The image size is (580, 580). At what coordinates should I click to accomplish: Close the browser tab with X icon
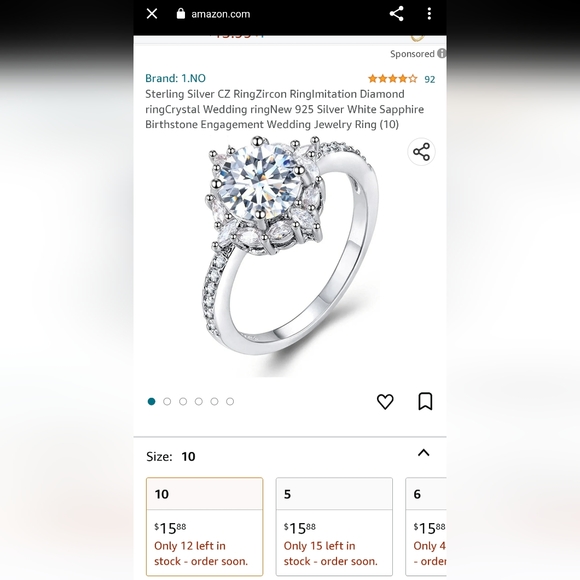pyautogui.click(x=152, y=14)
